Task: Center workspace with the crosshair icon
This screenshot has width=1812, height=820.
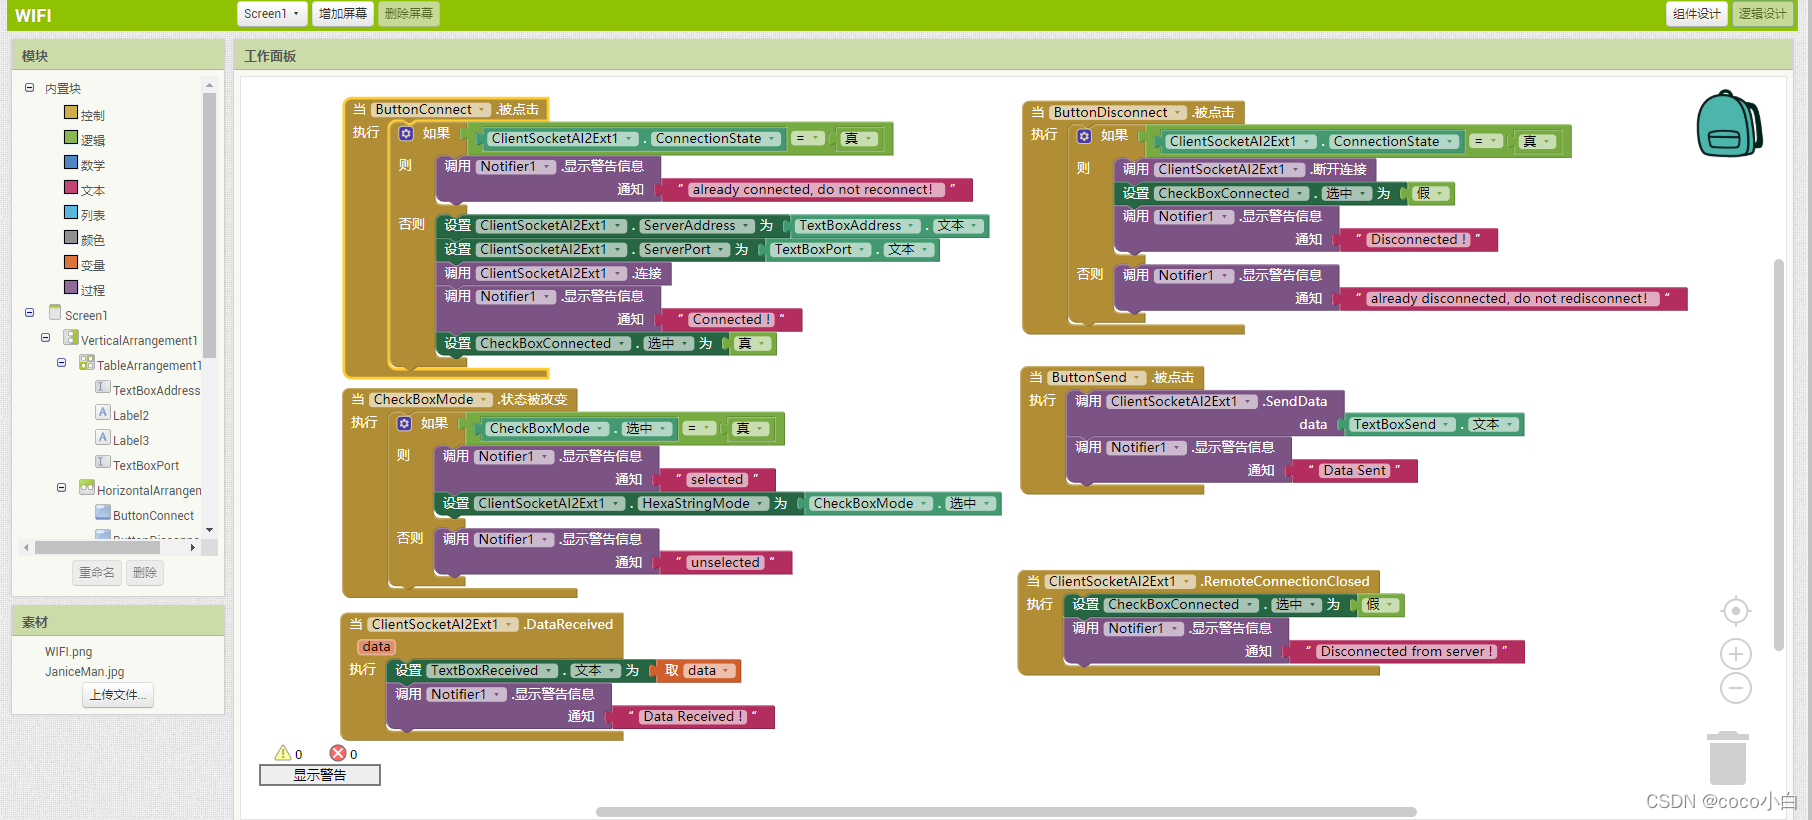Action: 1736,611
